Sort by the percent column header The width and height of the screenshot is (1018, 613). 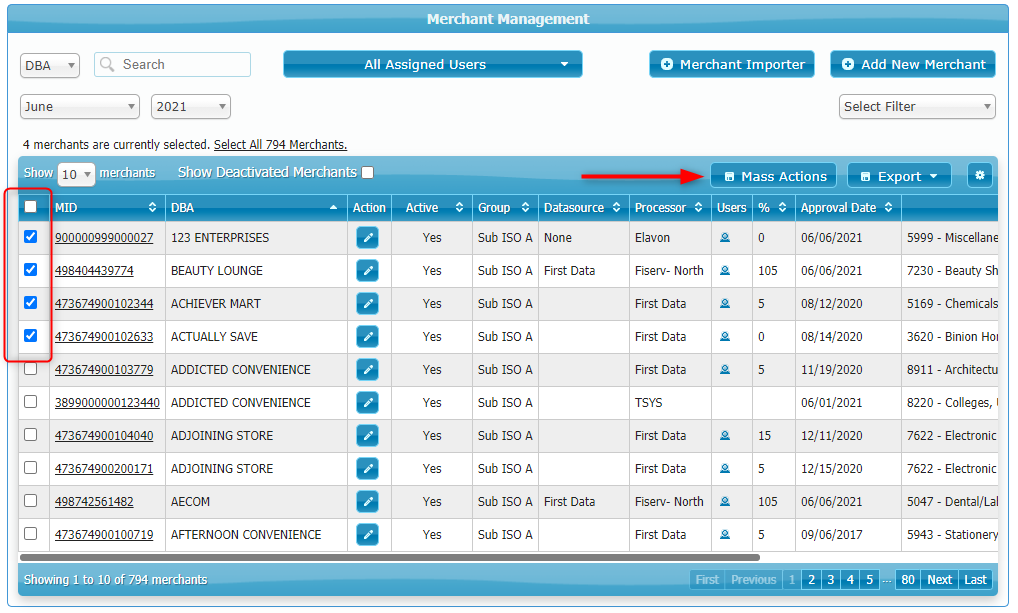tap(773, 208)
